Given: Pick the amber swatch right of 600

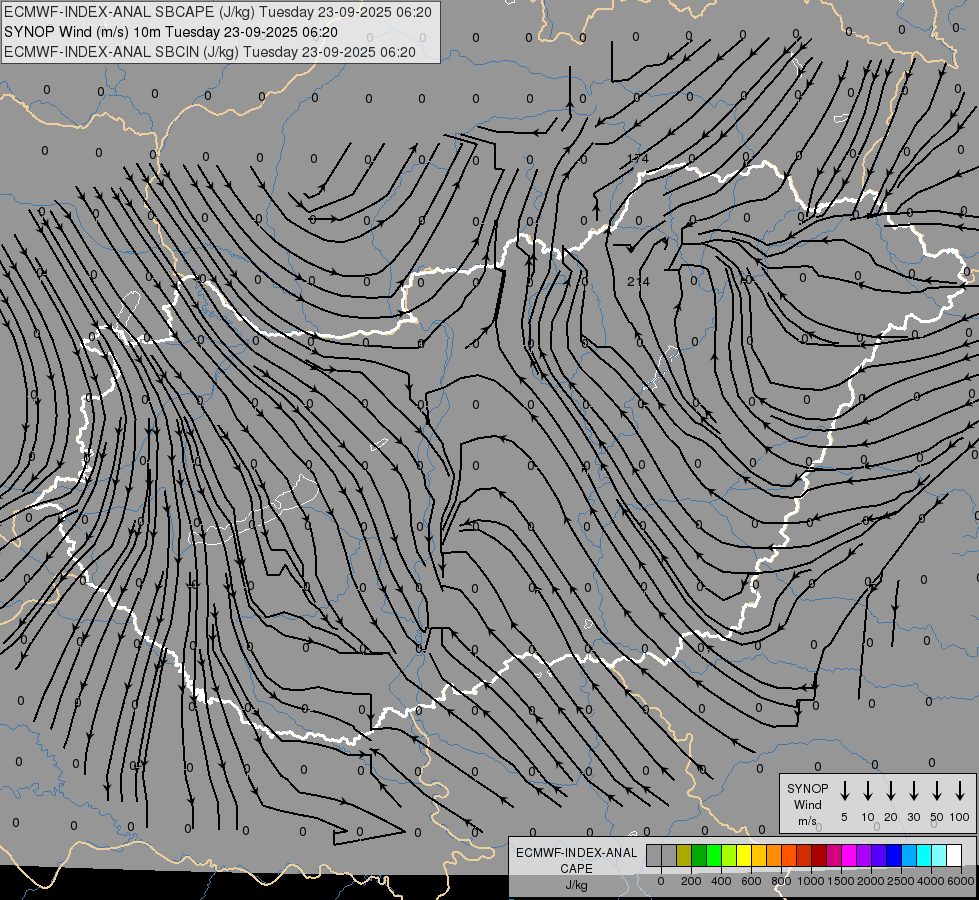Looking at the screenshot, I should point(759,855).
